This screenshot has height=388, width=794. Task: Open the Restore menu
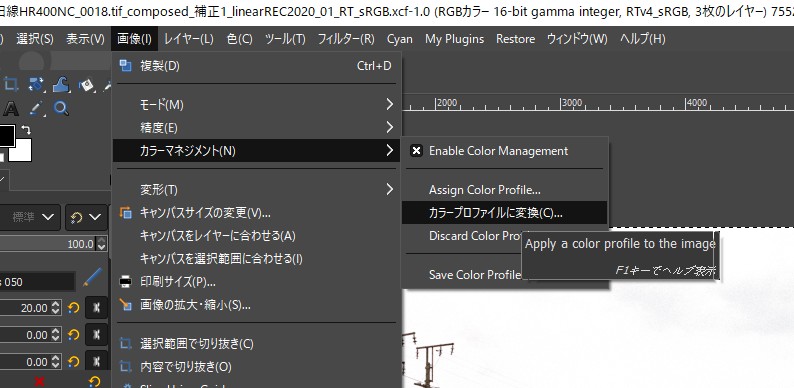(515, 39)
